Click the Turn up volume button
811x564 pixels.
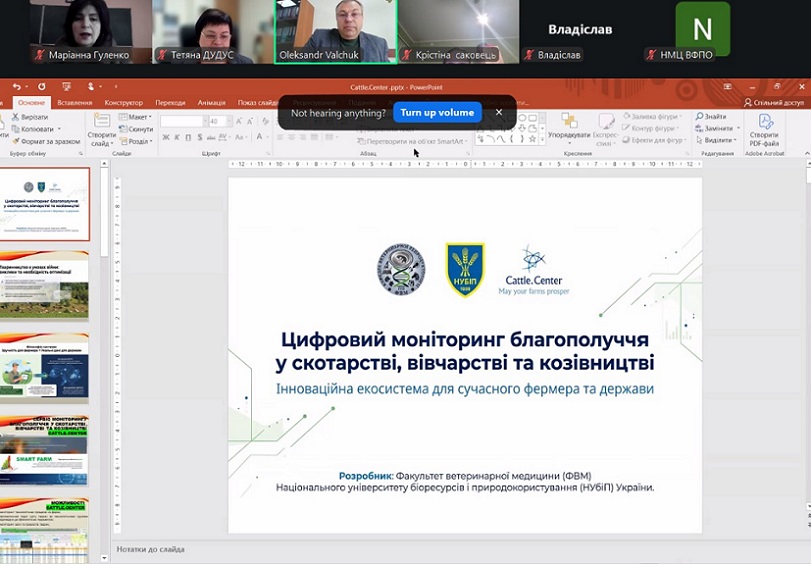point(437,112)
